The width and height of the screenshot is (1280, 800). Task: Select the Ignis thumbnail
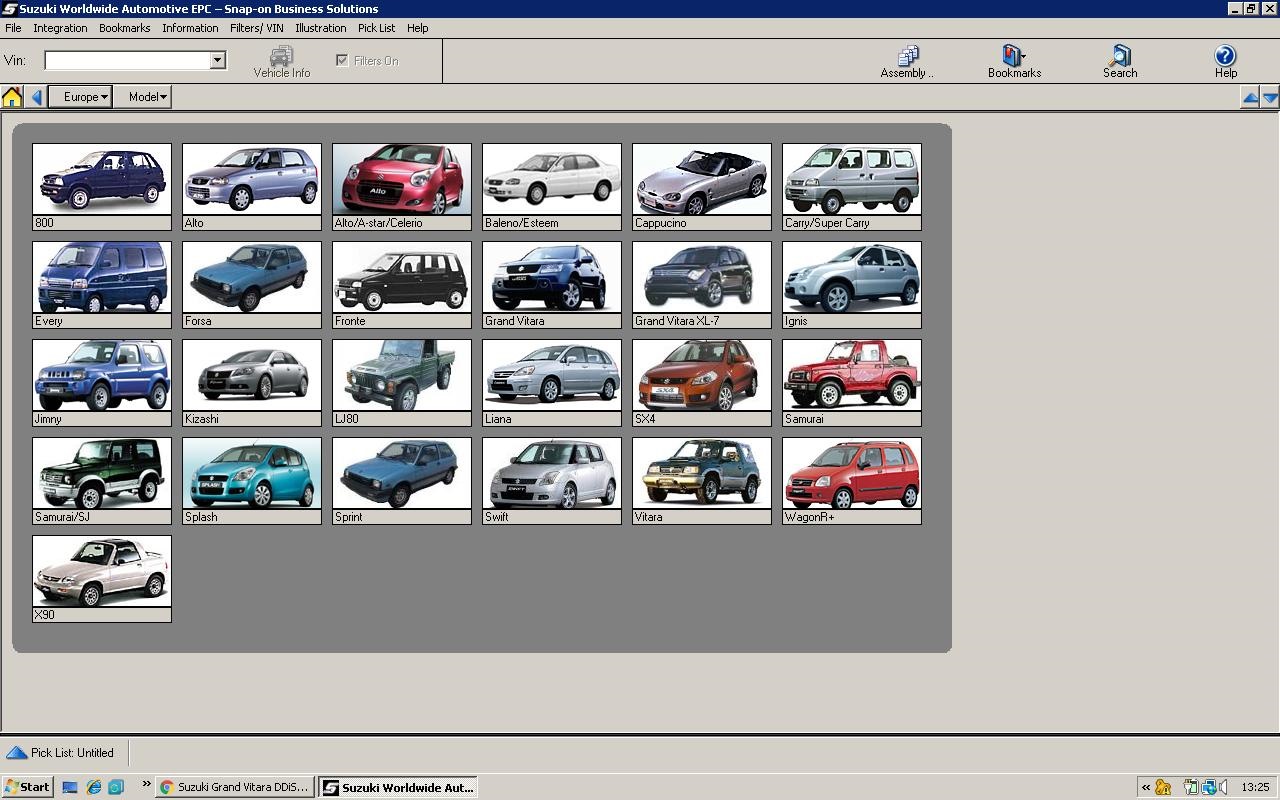click(x=852, y=285)
